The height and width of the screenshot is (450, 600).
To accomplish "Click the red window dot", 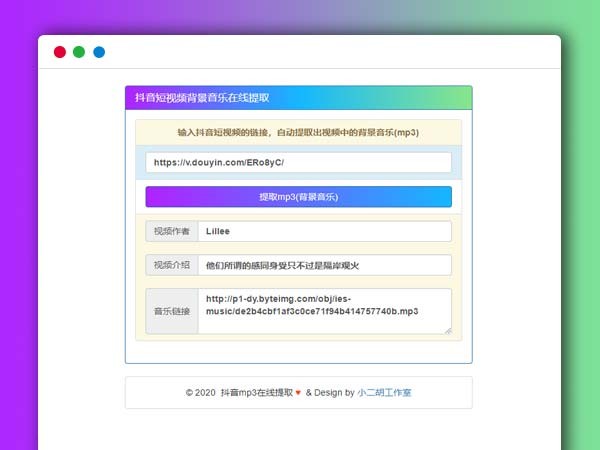I will coord(60,52).
